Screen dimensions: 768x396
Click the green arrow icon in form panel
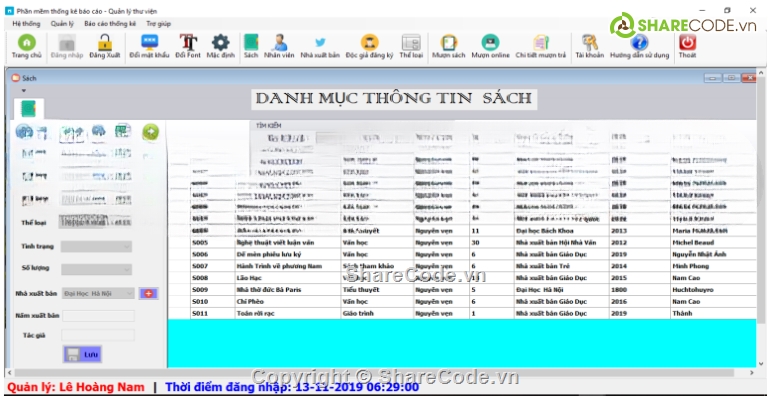pyautogui.click(x=150, y=132)
